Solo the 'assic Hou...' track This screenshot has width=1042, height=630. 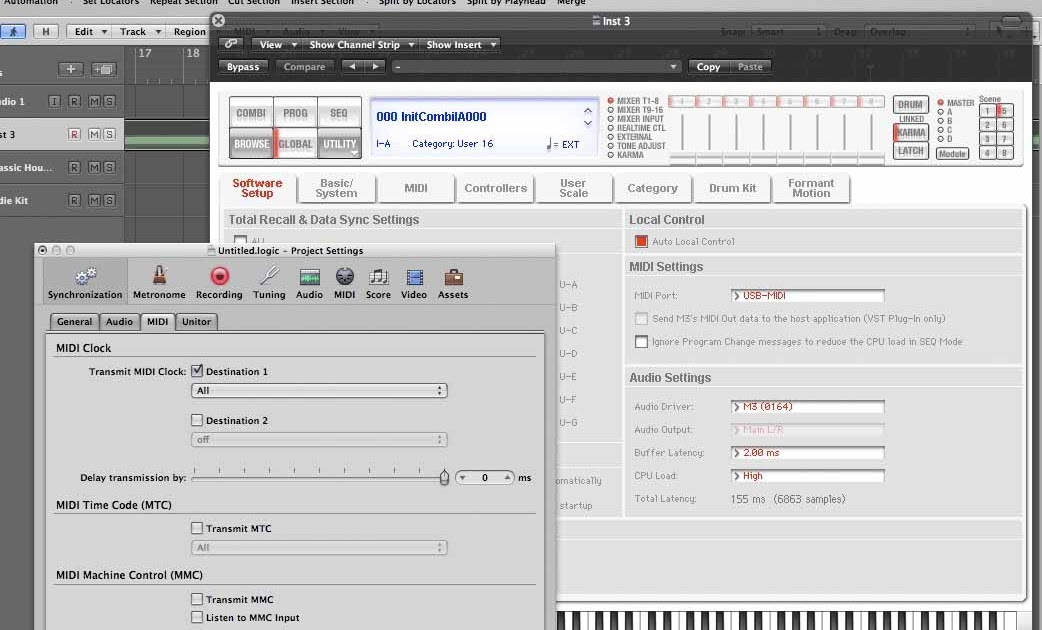click(x=109, y=167)
